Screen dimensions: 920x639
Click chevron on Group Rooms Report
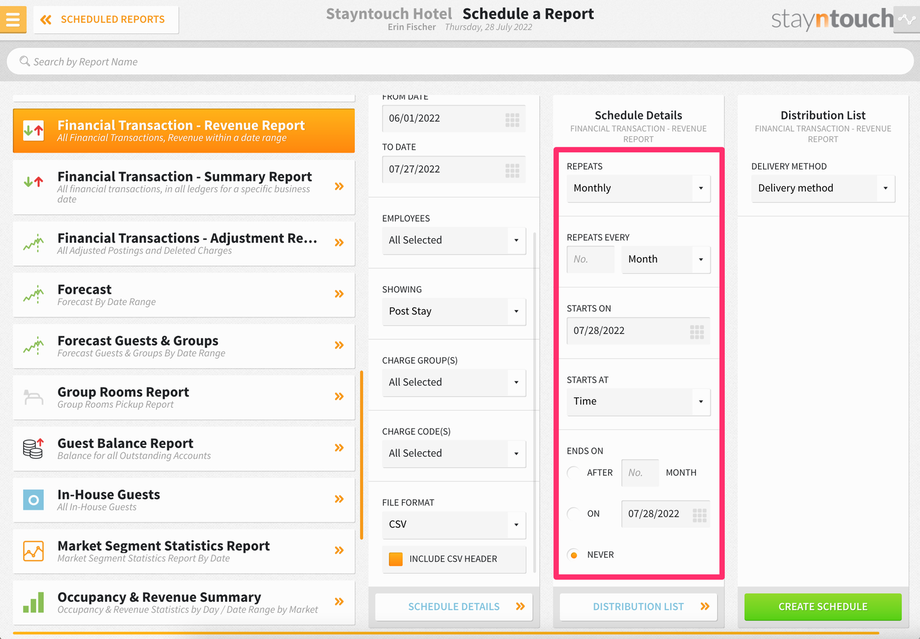(339, 397)
